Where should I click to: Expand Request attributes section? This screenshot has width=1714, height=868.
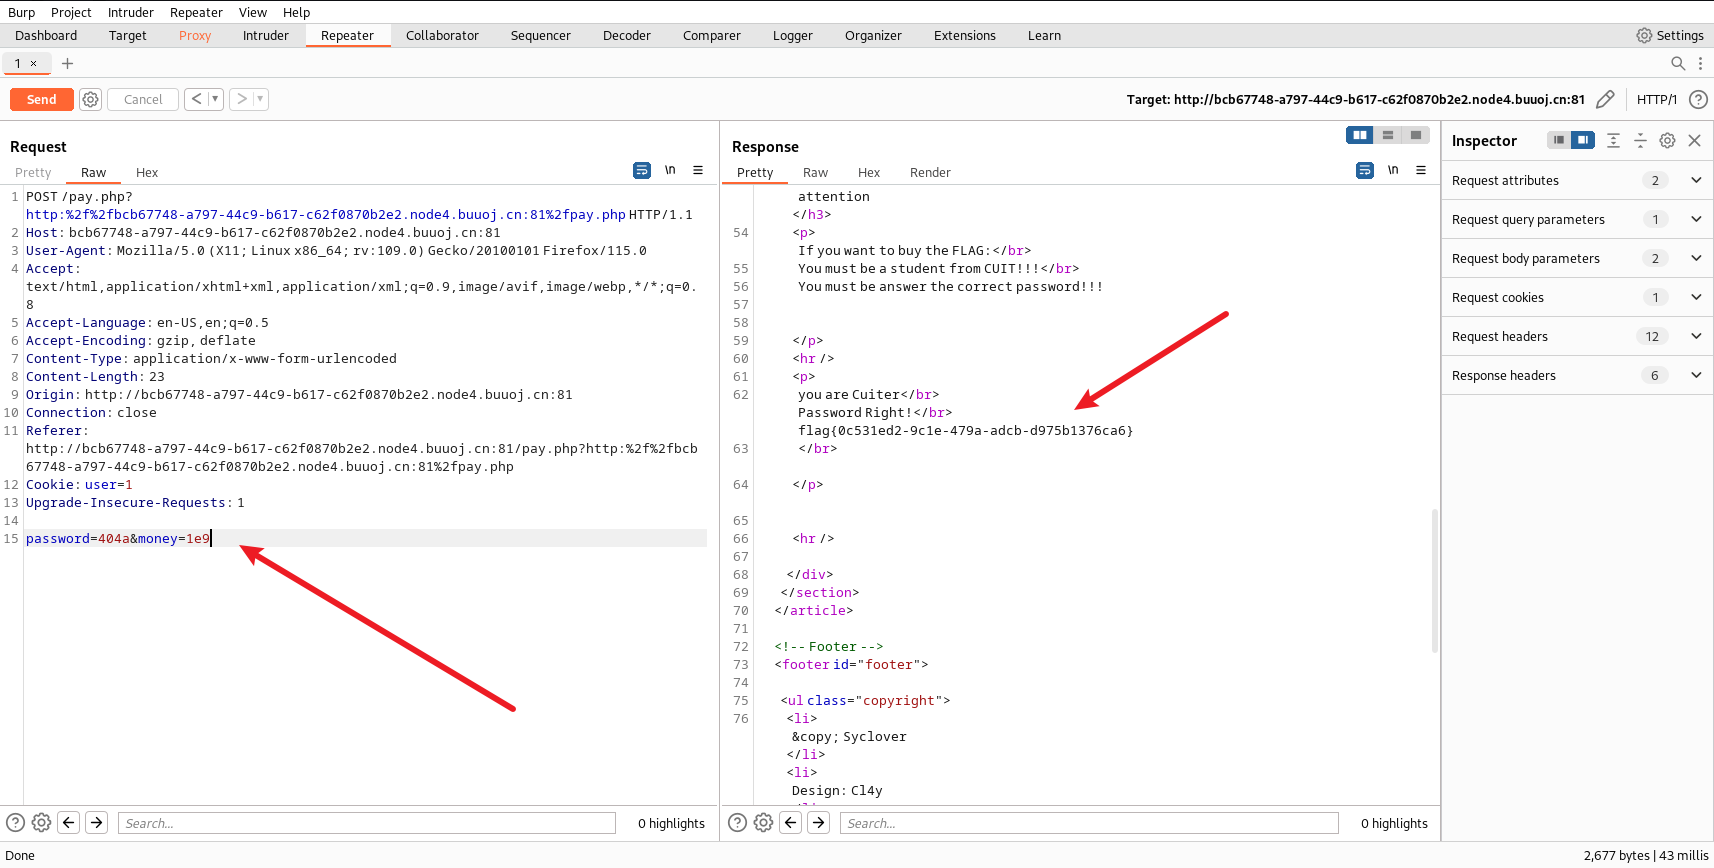pos(1577,180)
